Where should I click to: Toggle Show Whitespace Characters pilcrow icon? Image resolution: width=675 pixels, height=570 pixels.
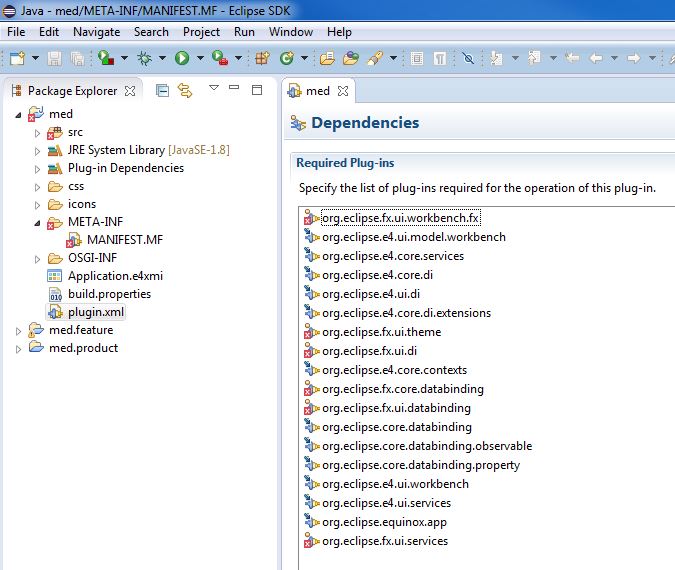point(440,58)
